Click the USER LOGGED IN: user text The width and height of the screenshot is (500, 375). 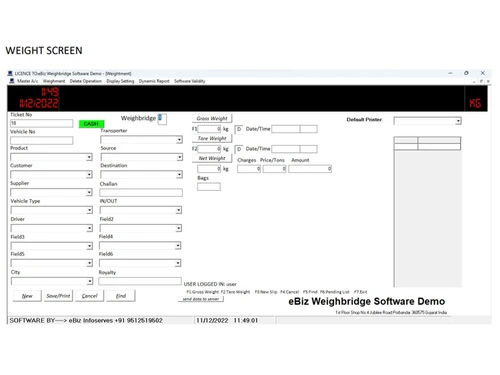point(210,284)
